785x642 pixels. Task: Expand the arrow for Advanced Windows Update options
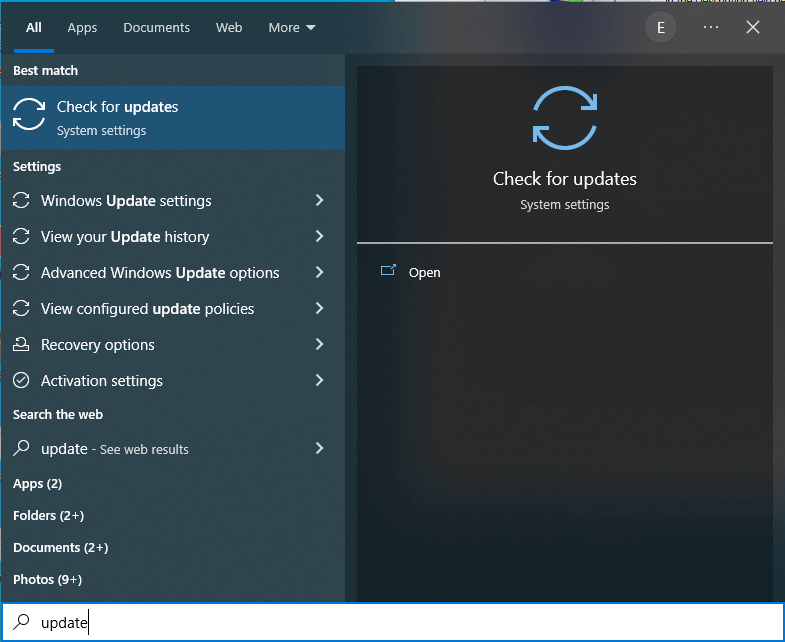319,273
